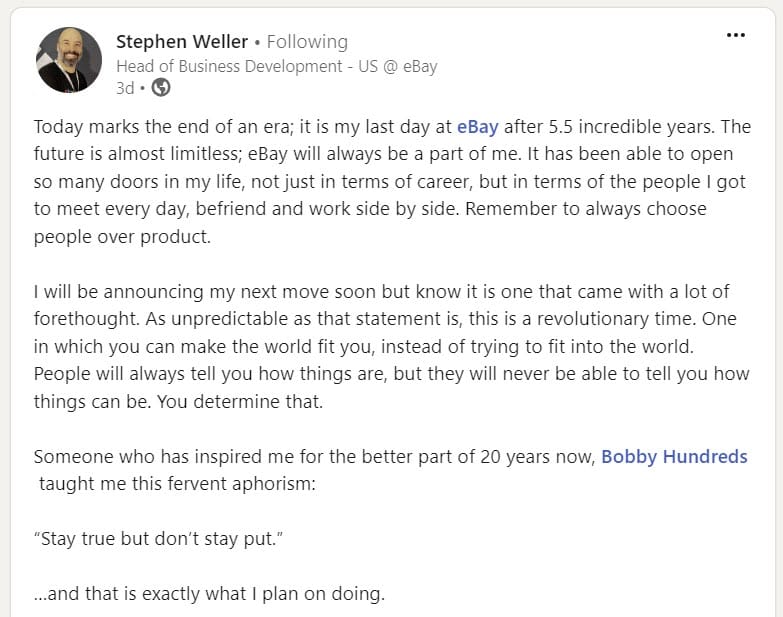Open Stephen Weller's profile photo
The width and height of the screenshot is (783, 617).
point(69,60)
